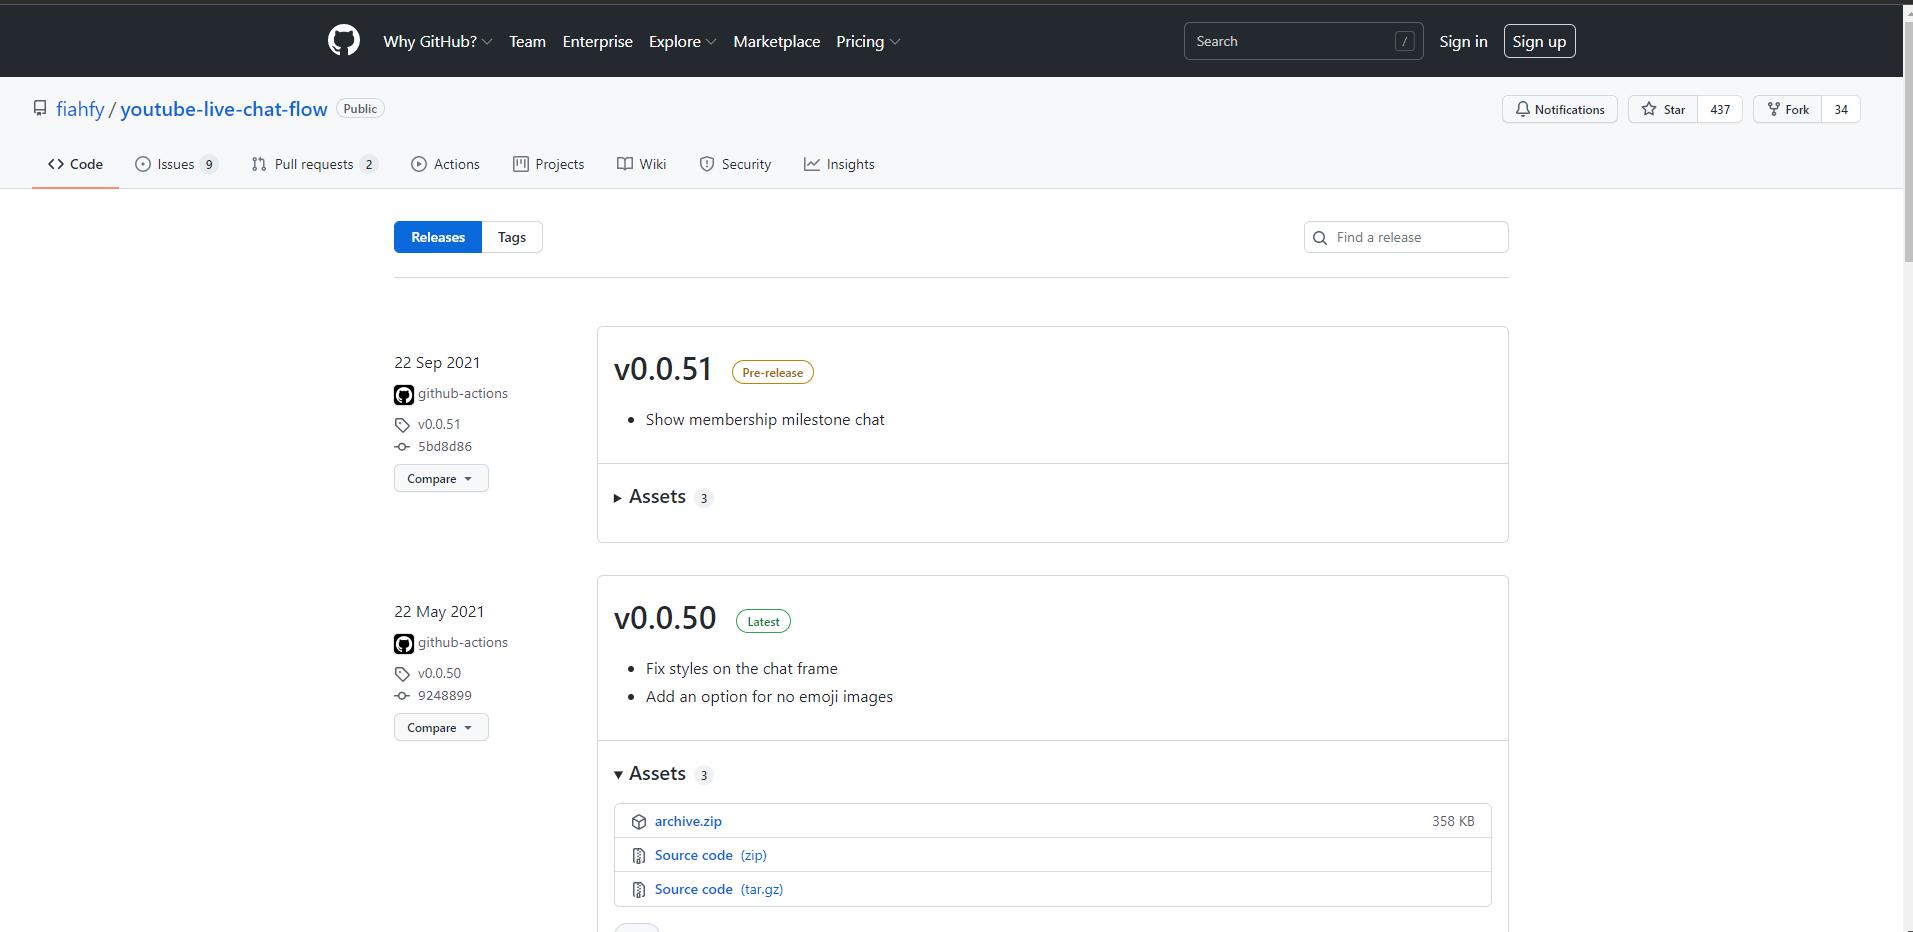
Task: Open the Wiki tab
Action: pos(641,164)
